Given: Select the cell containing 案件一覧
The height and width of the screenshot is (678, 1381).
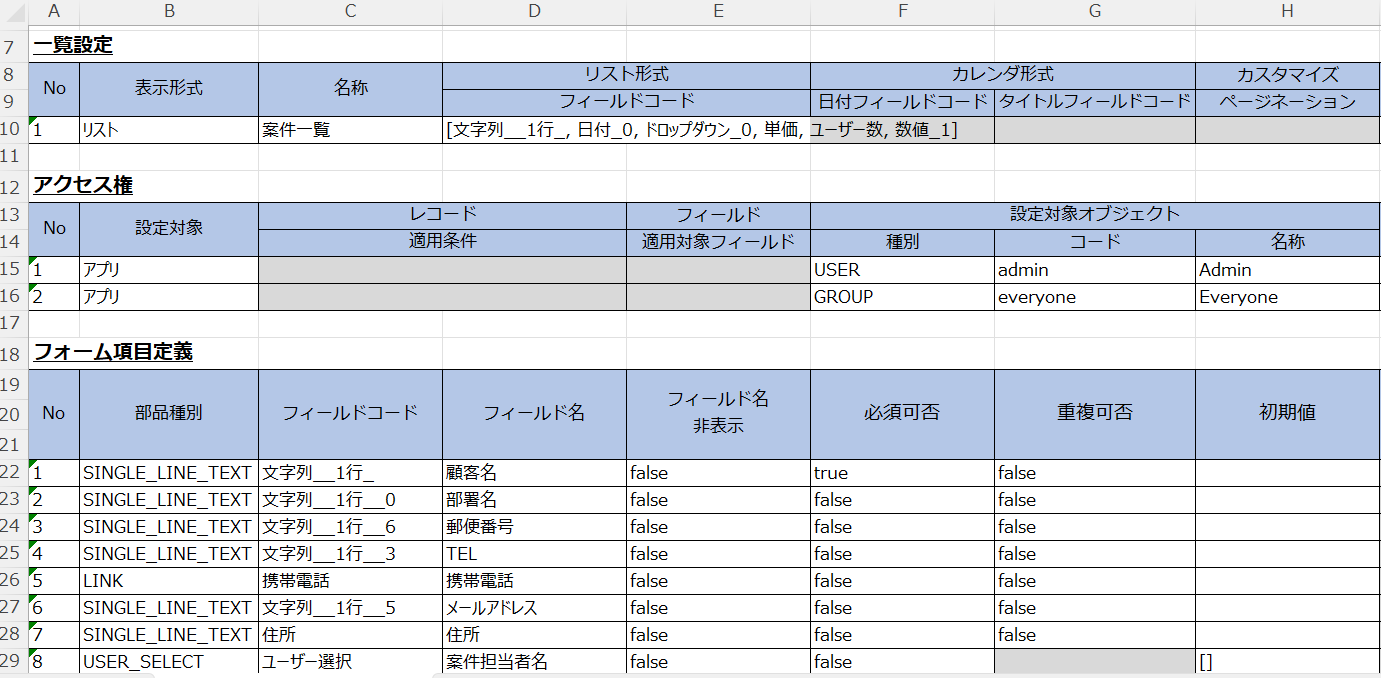Looking at the screenshot, I should pyautogui.click(x=350, y=130).
